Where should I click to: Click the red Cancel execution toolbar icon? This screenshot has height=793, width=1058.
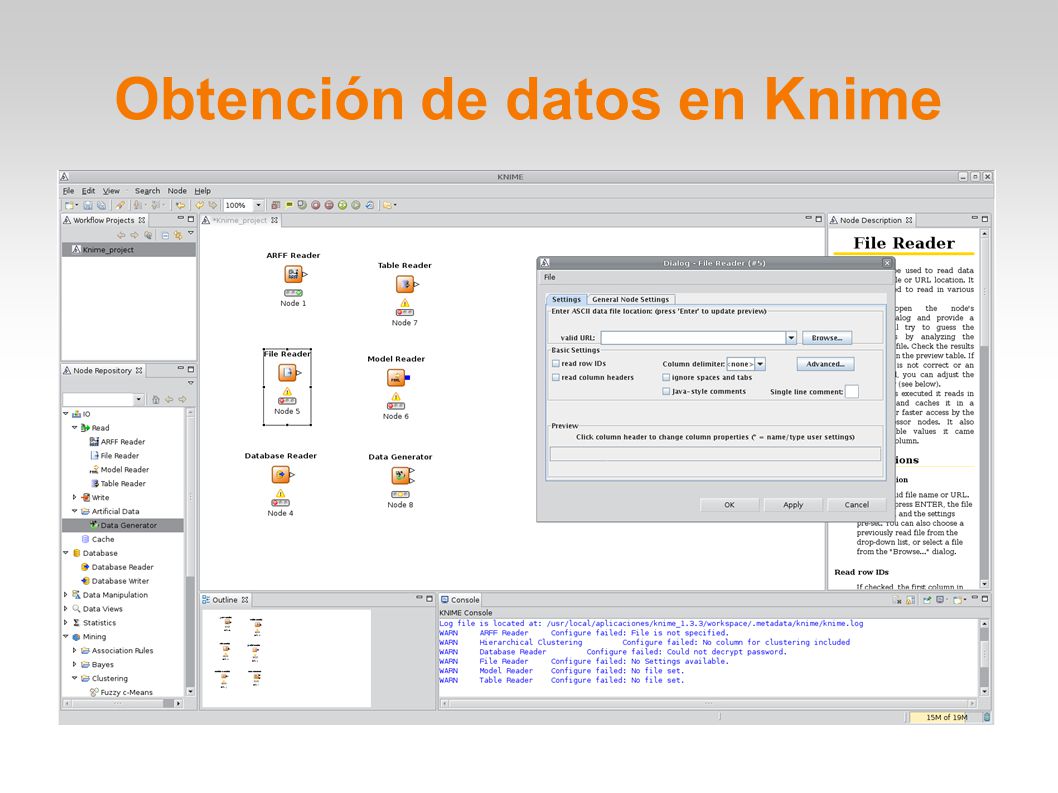coord(316,205)
